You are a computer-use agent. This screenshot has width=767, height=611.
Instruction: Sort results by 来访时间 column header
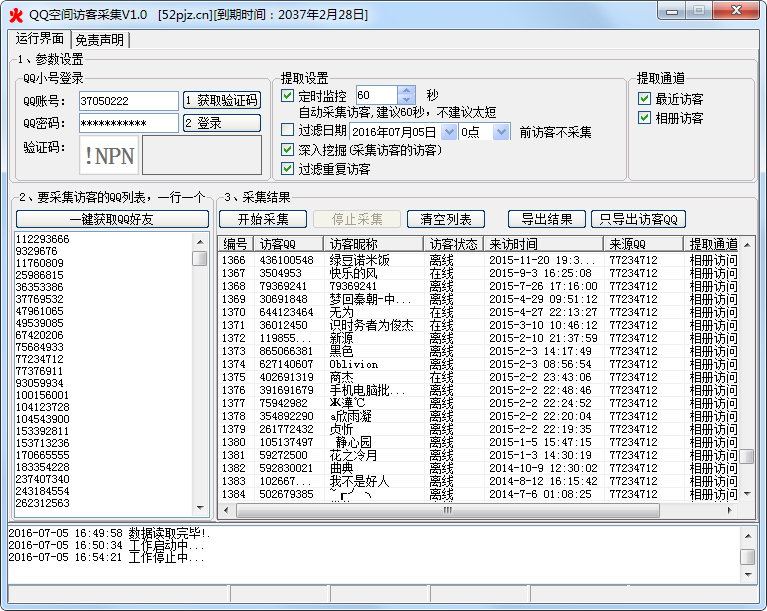(x=542, y=244)
